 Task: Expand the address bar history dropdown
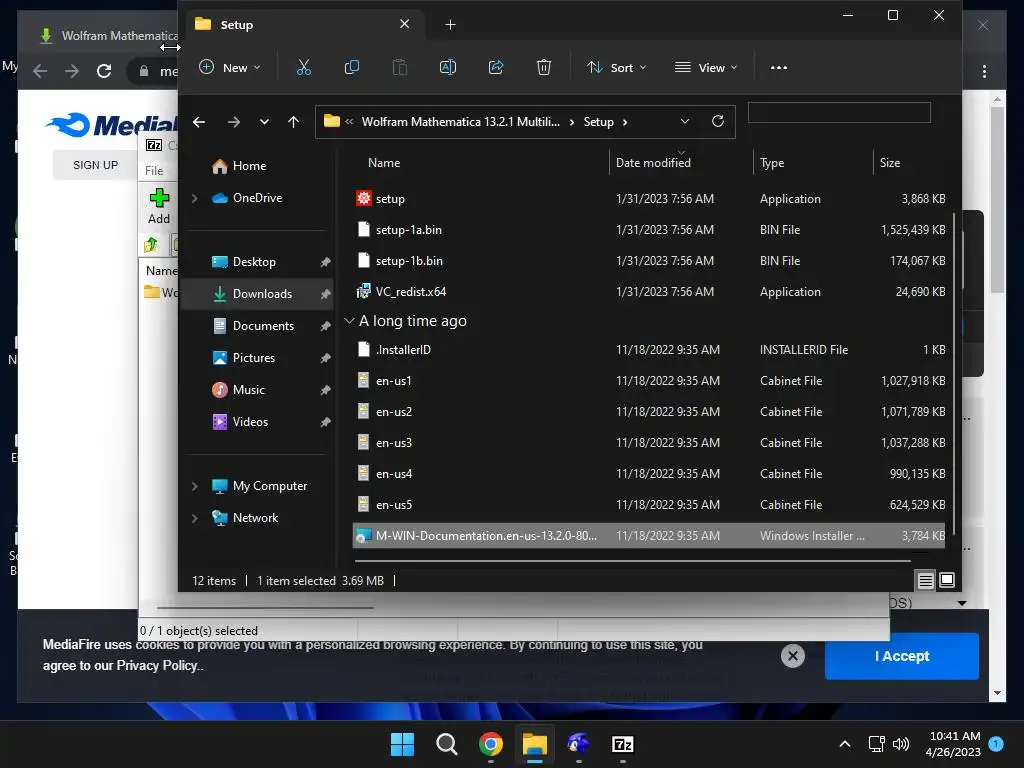(x=684, y=121)
